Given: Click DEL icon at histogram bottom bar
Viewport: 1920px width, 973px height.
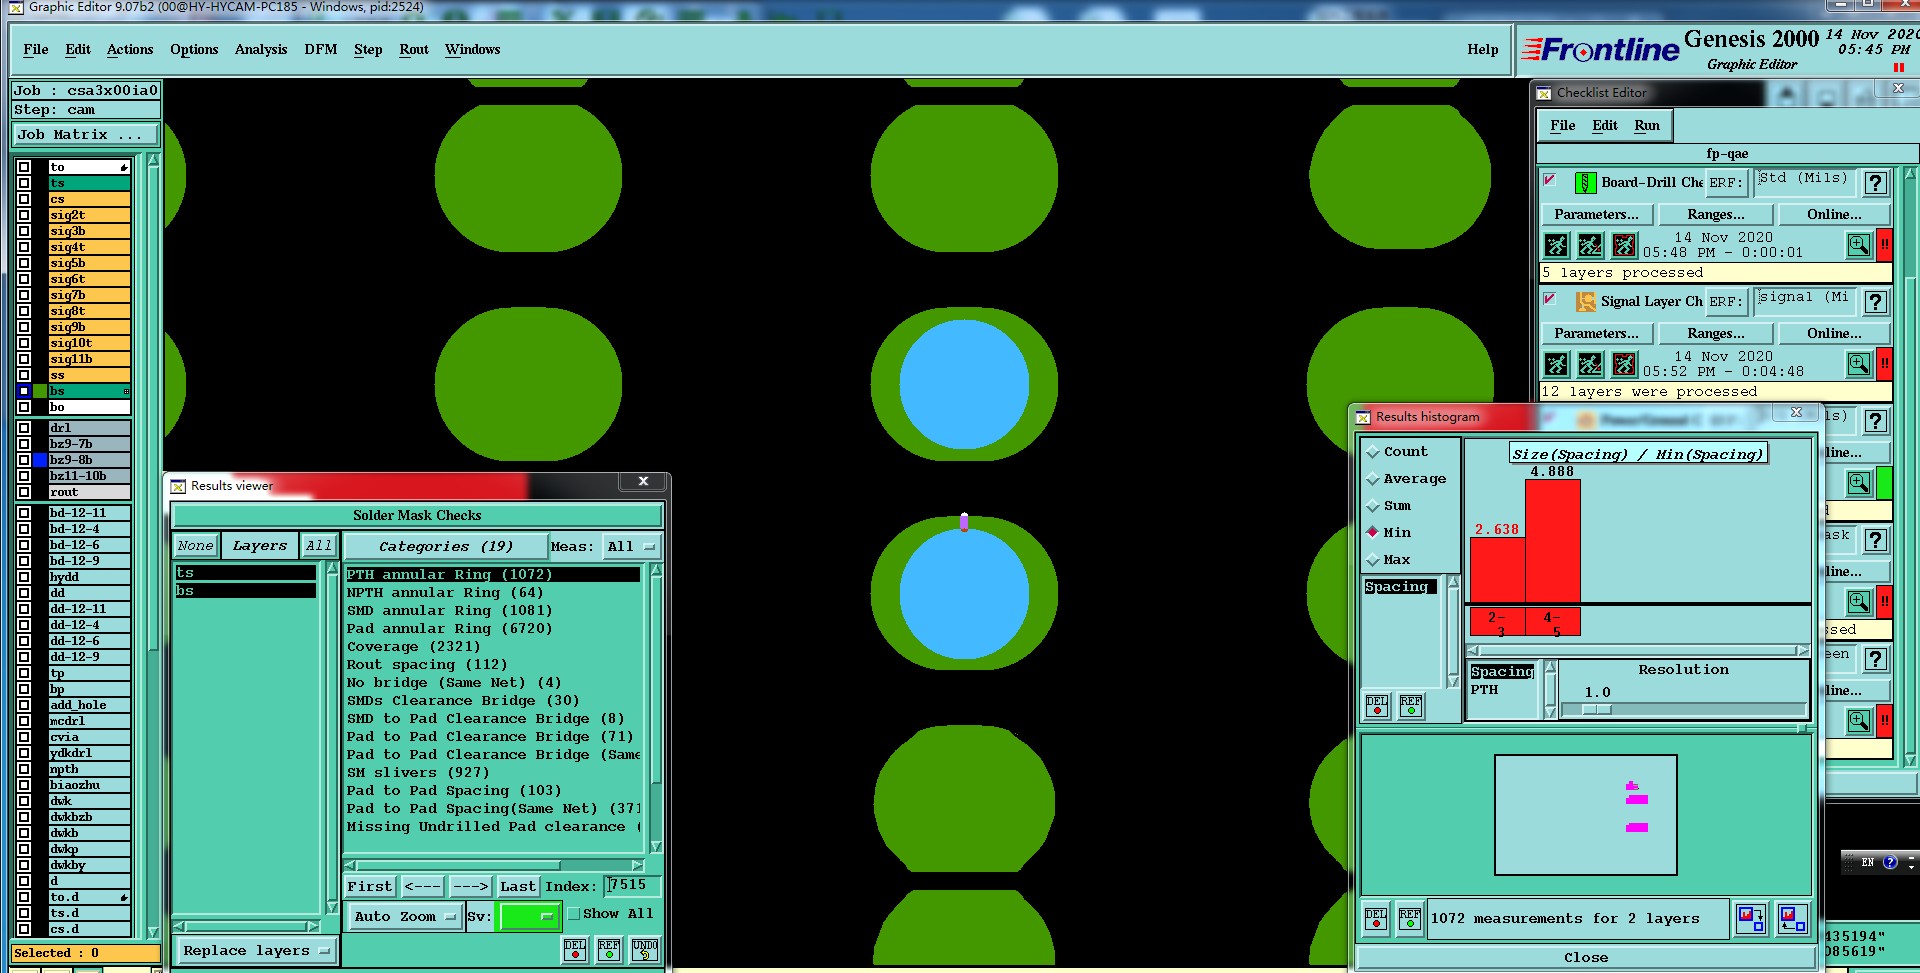Looking at the screenshot, I should coord(1377,918).
